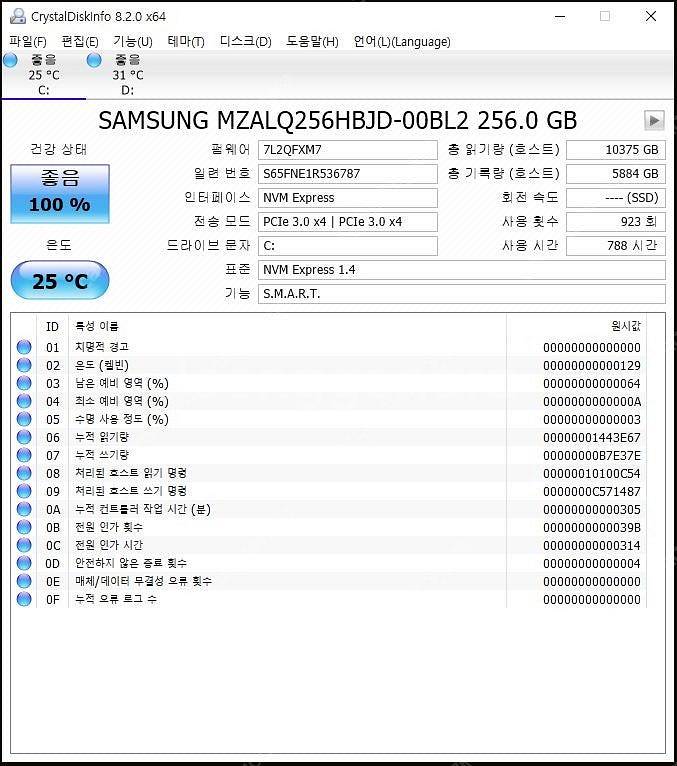Image resolution: width=677 pixels, height=766 pixels.
Task: Click the 특성 이름 column header
Action: 97,326
